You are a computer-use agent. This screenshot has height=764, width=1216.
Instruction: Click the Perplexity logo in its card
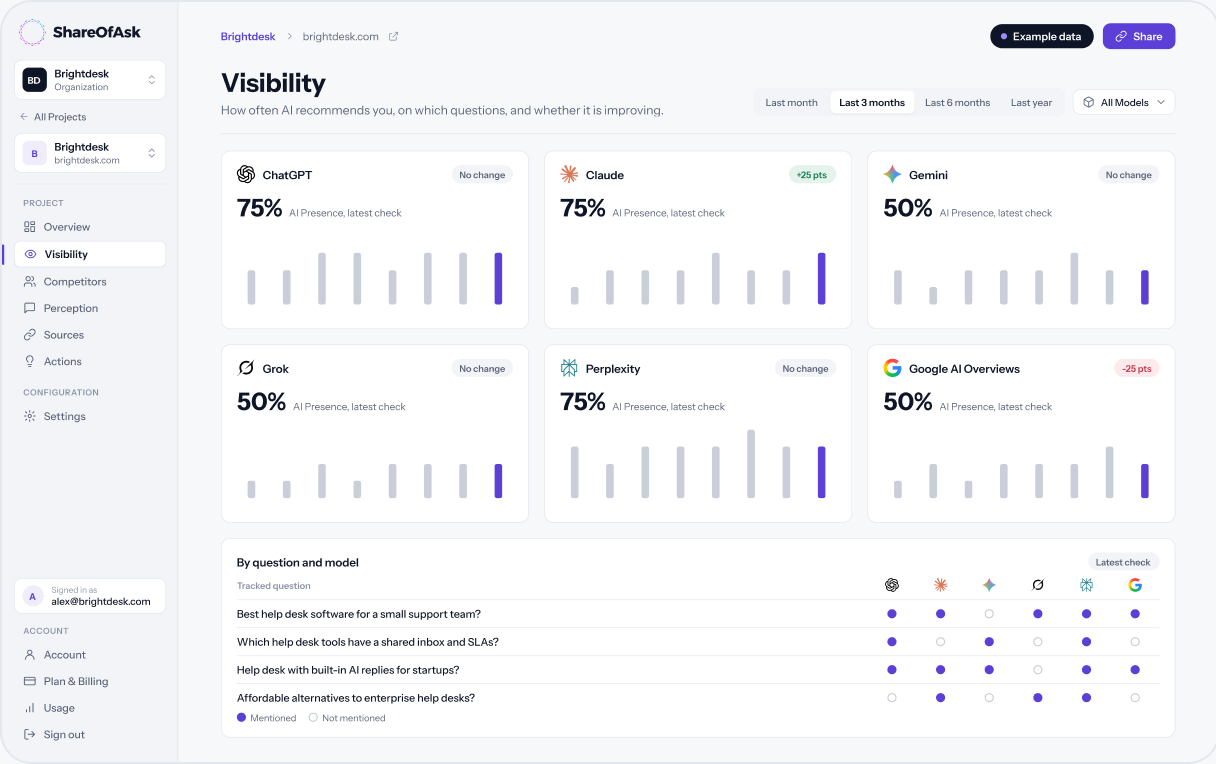tap(569, 369)
